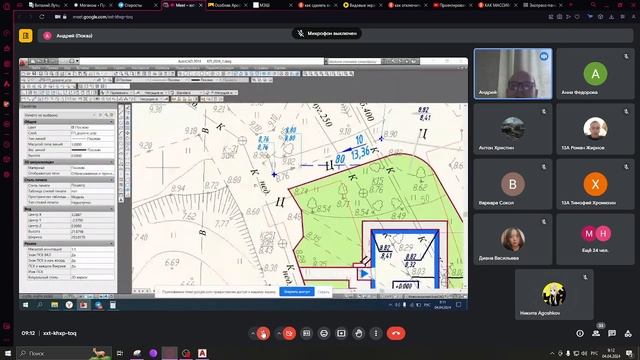Close the Meet browser tab

pyautogui.click(x=200, y=5)
